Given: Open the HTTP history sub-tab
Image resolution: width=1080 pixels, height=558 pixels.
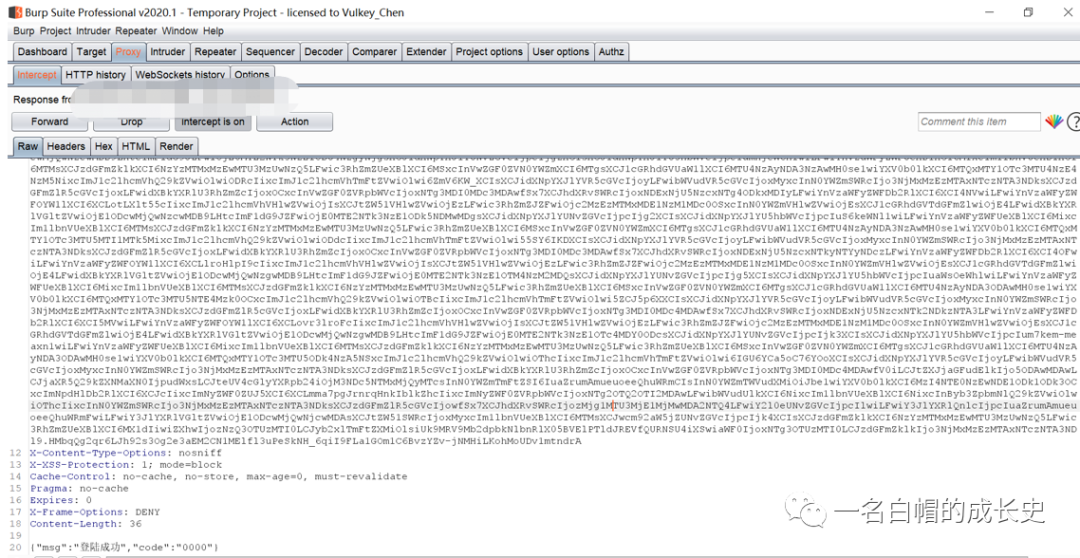Looking at the screenshot, I should tap(96, 74).
